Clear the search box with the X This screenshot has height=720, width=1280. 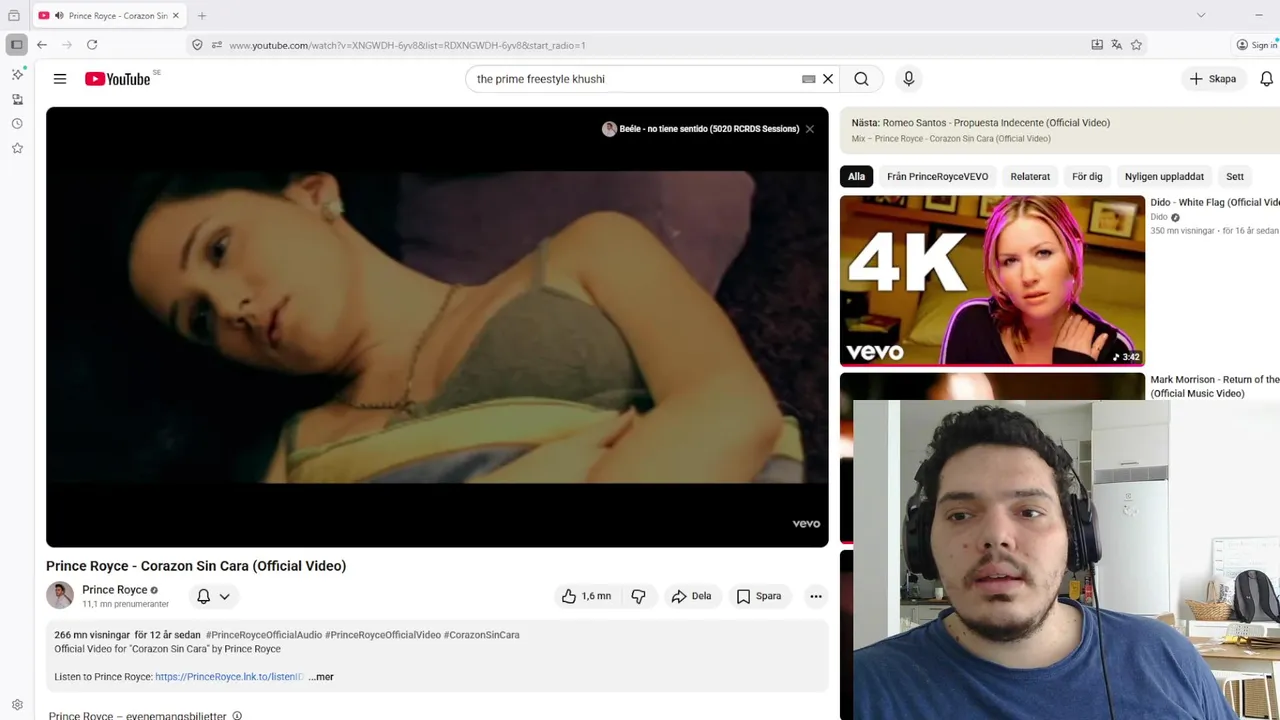click(828, 79)
